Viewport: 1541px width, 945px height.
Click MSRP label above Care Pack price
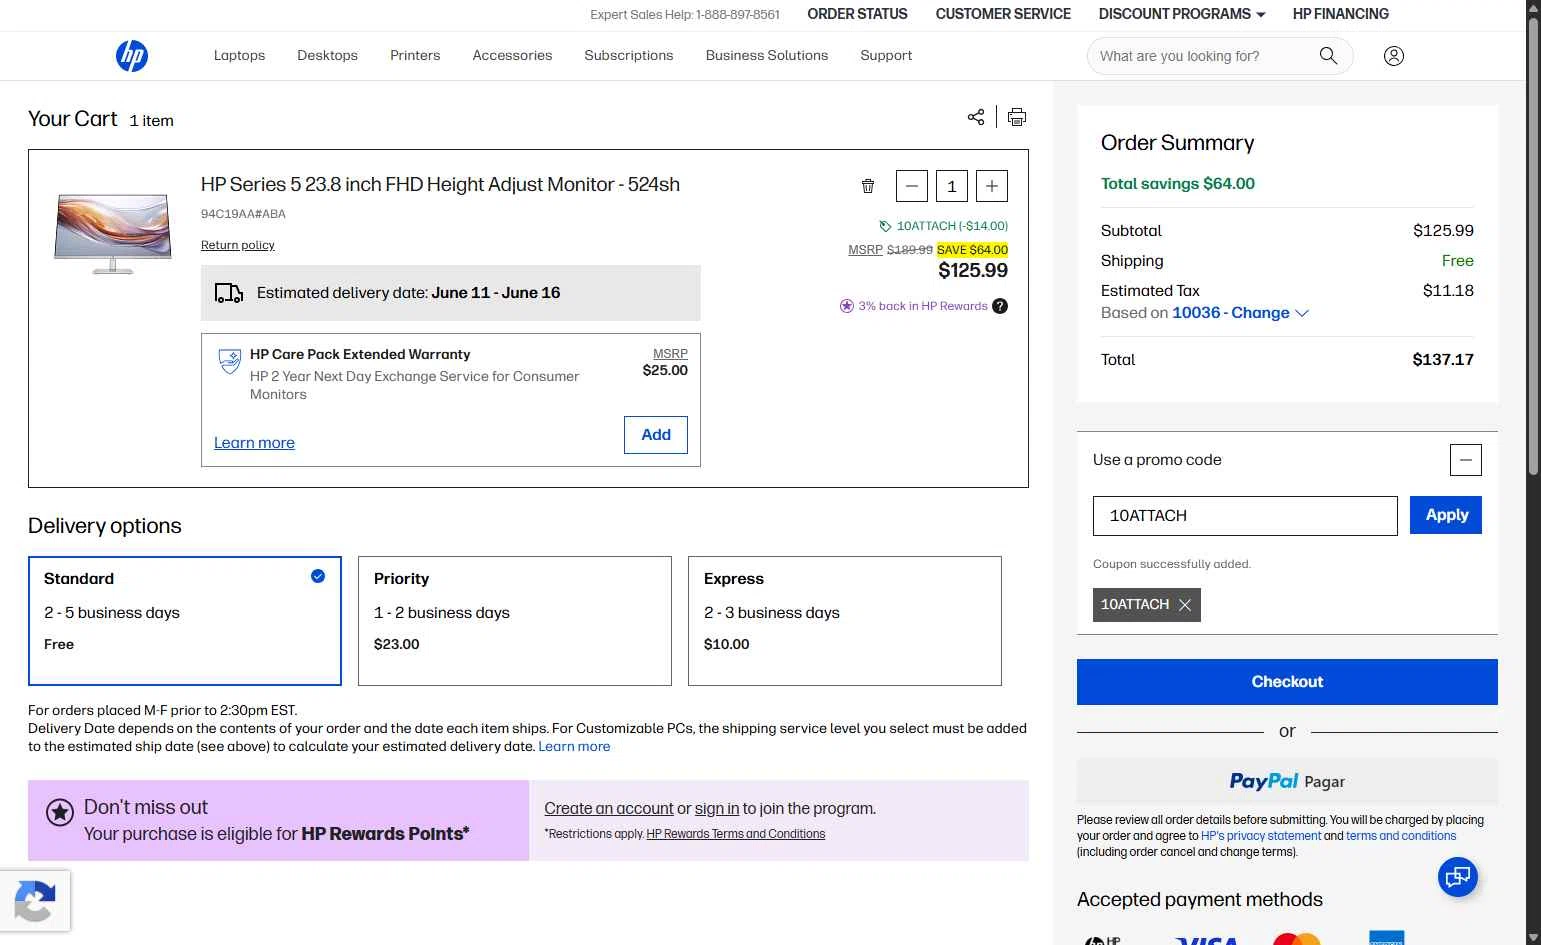pyautogui.click(x=670, y=354)
